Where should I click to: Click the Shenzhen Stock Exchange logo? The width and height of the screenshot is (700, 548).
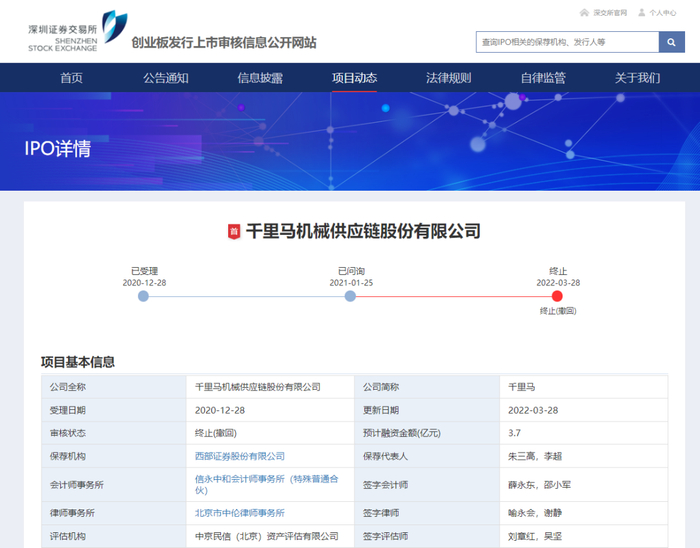click(x=78, y=32)
